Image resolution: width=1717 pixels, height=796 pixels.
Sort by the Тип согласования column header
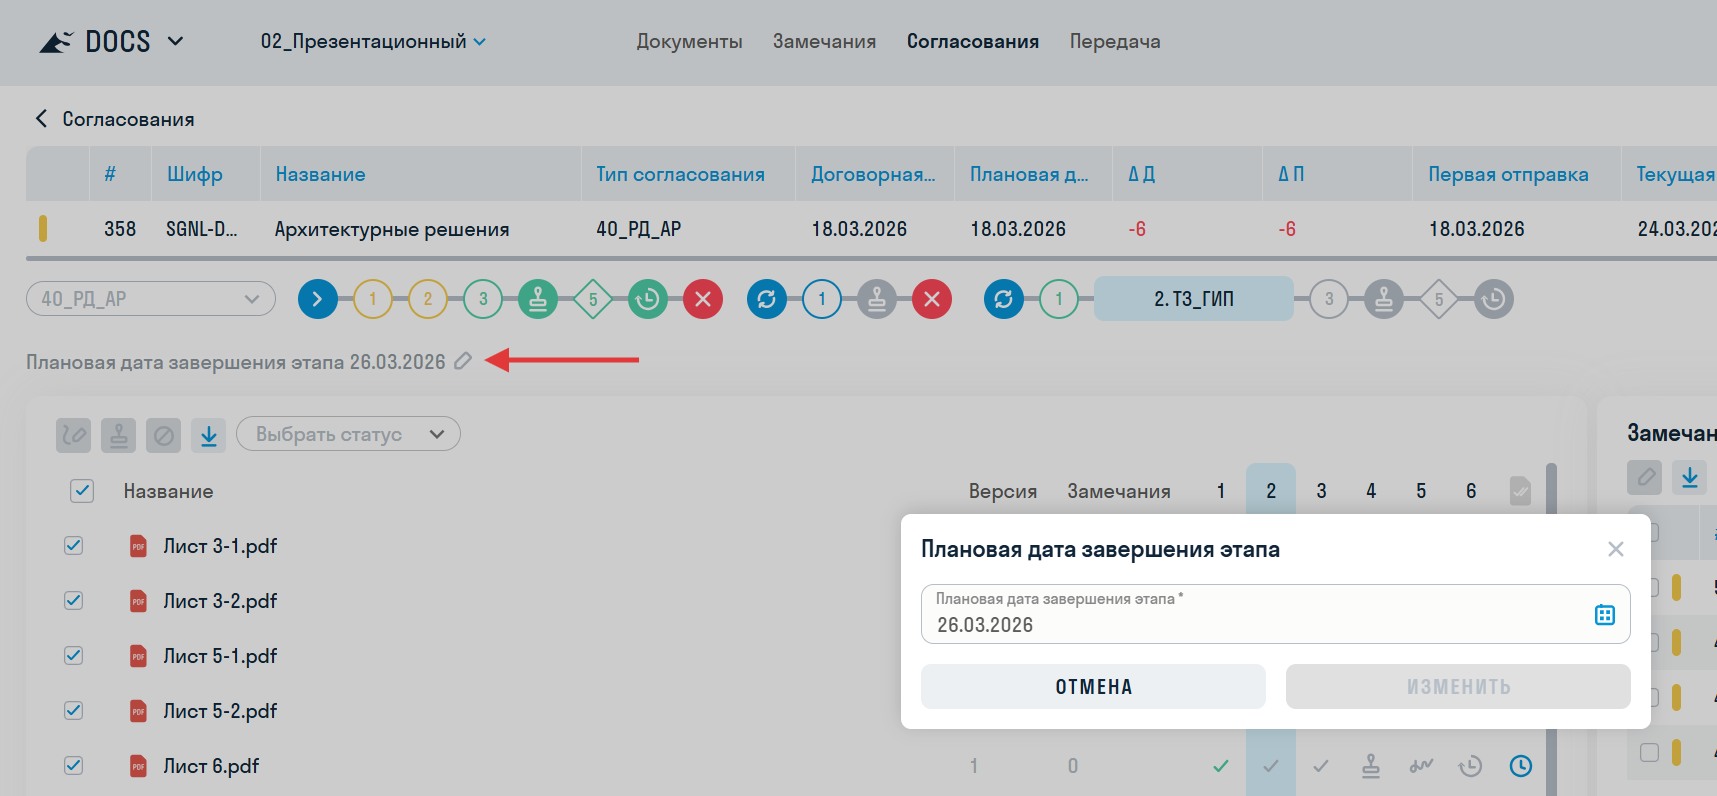point(680,174)
